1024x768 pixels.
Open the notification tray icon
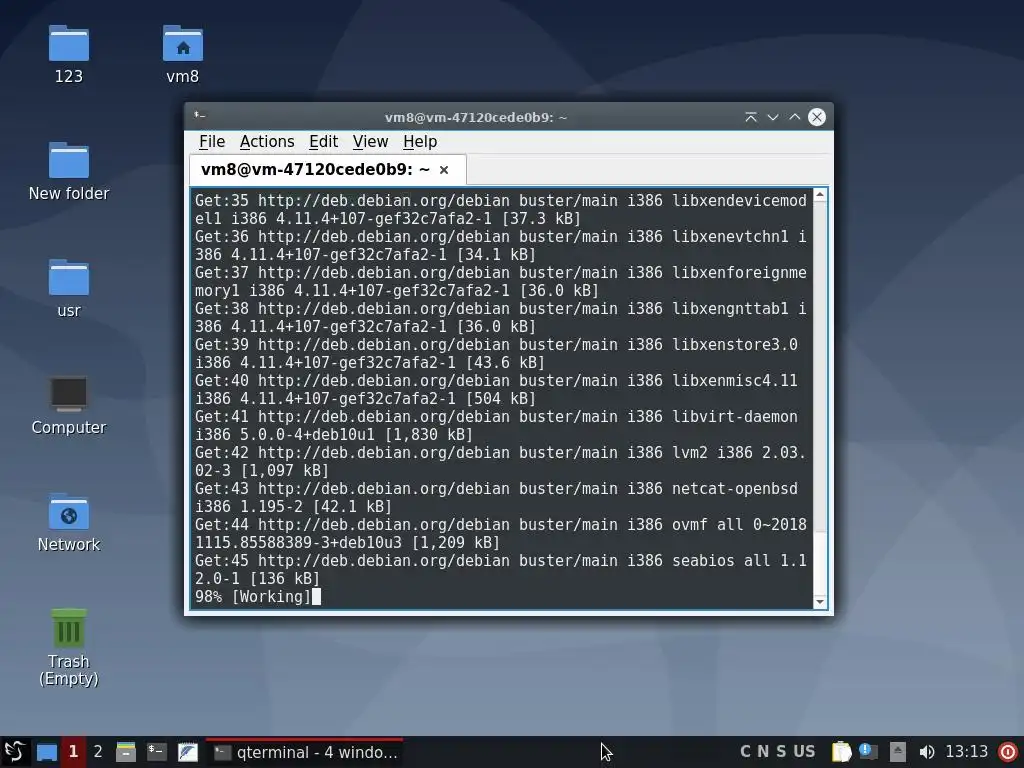coord(868,752)
